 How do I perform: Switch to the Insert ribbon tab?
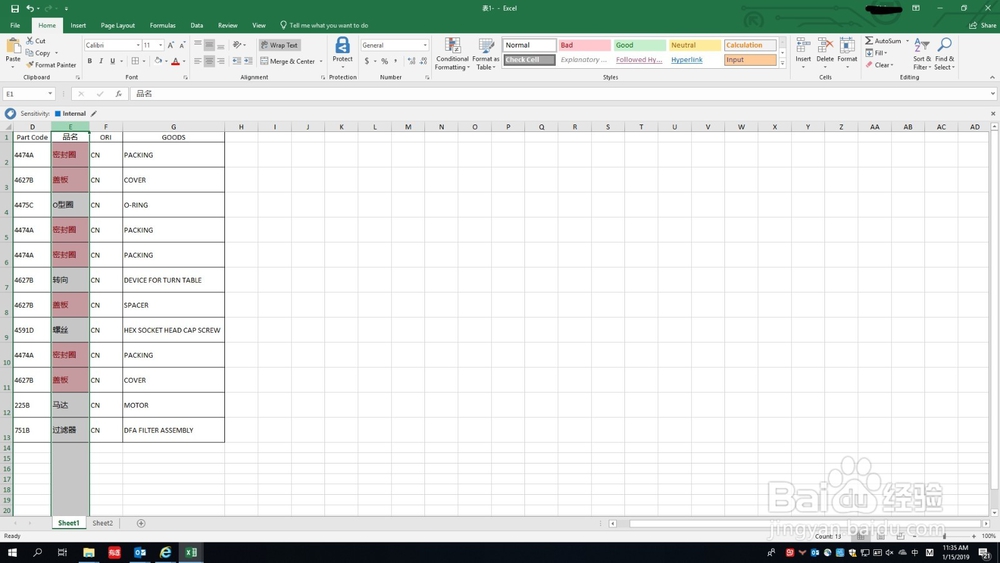78,26
